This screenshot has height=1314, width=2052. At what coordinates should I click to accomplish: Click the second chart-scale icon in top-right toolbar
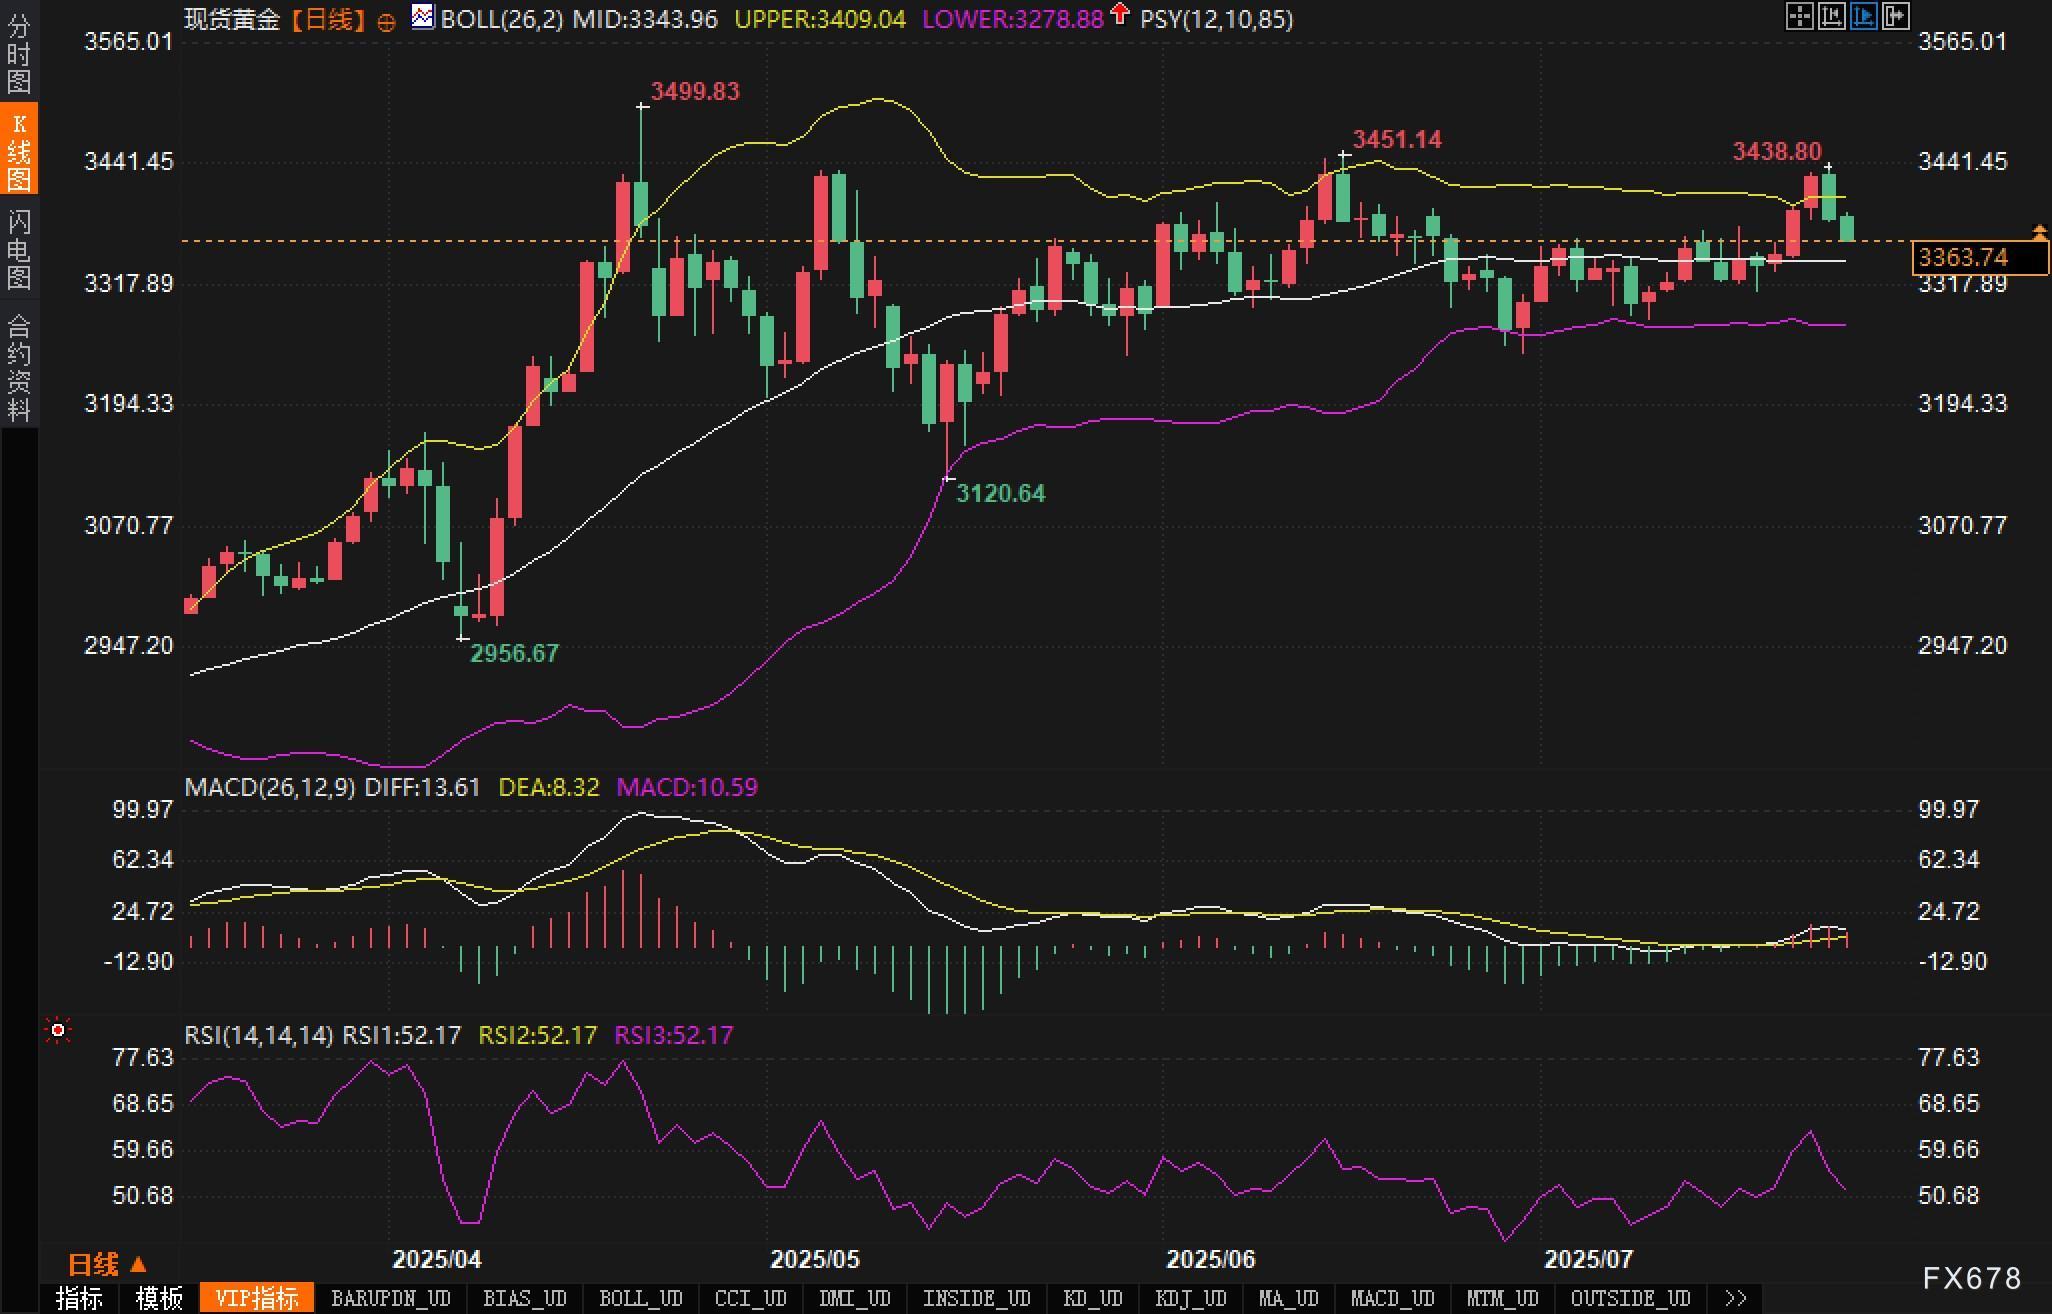(x=1831, y=16)
